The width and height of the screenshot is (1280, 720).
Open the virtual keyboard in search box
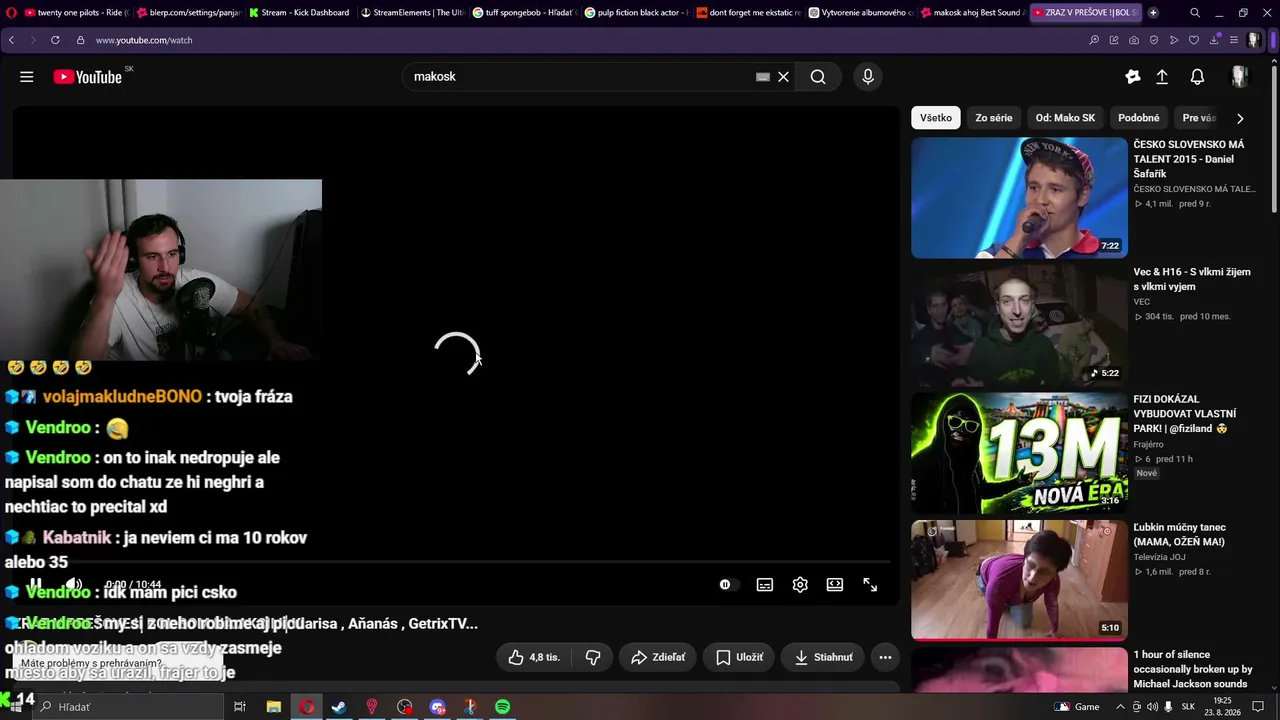tap(763, 77)
